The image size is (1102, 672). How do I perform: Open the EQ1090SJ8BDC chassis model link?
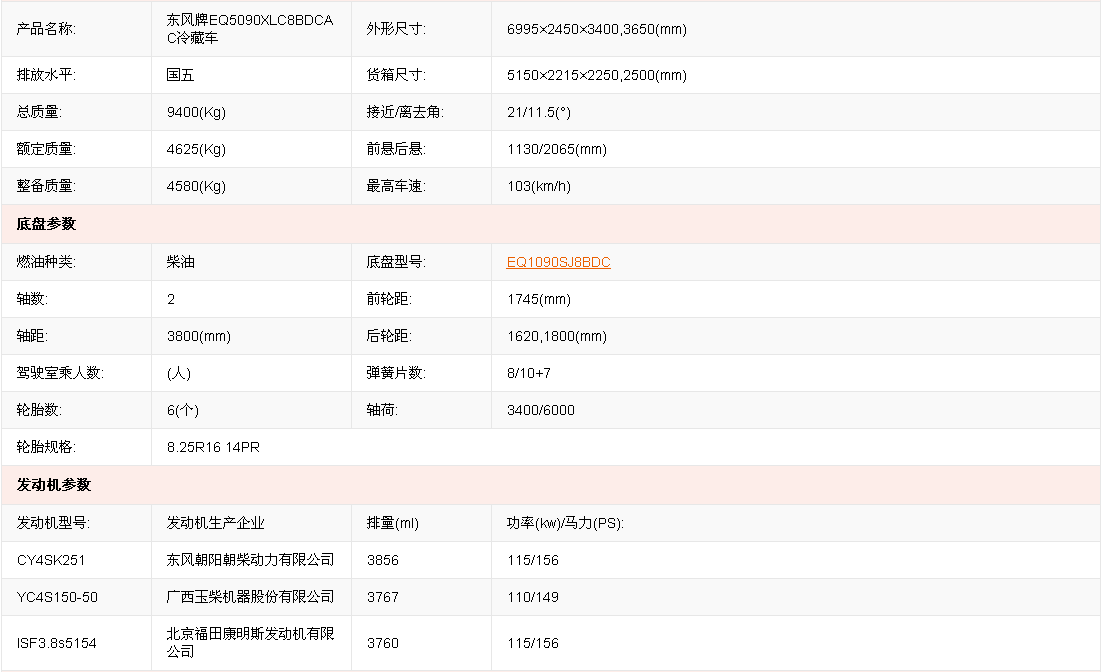point(558,262)
